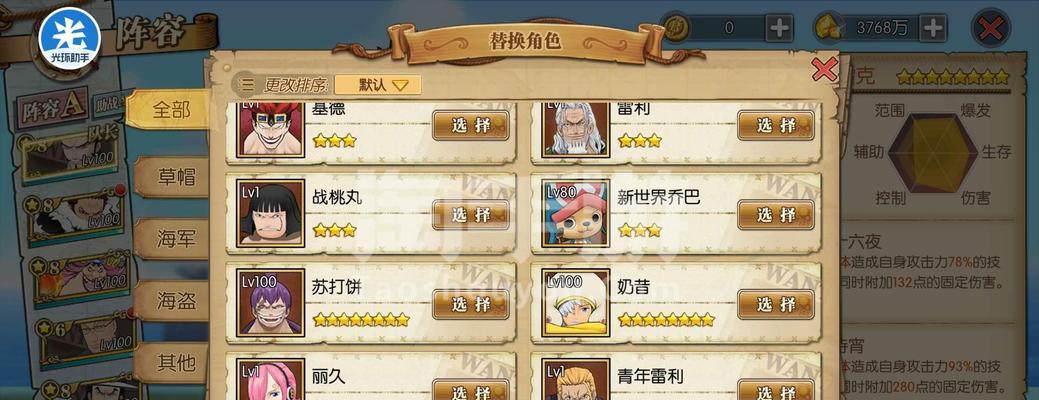The image size is (1039, 400).
Task: Switch to the 海盗 filter tab
Action: tap(173, 301)
